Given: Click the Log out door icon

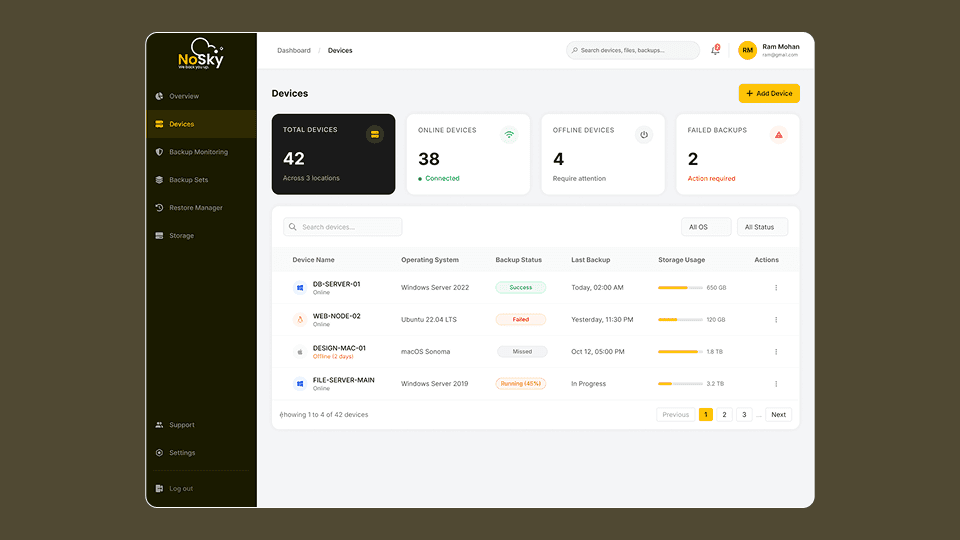Looking at the screenshot, I should pos(159,489).
